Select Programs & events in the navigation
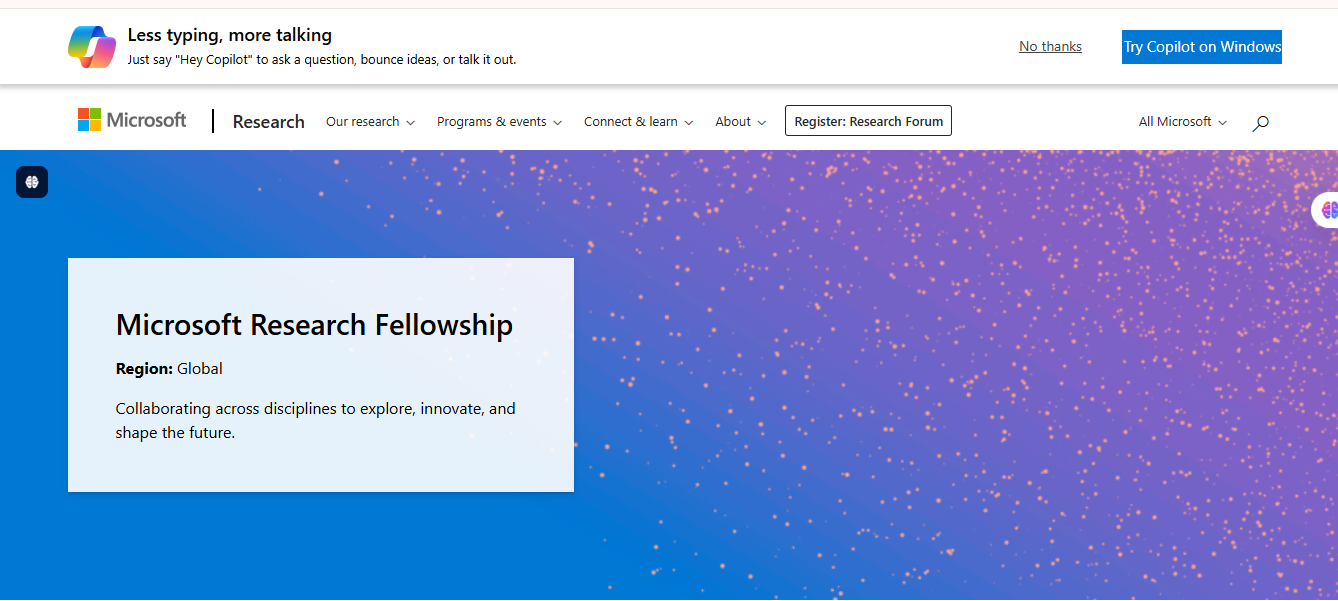Screen dimensions: 1338x601 (x=498, y=121)
